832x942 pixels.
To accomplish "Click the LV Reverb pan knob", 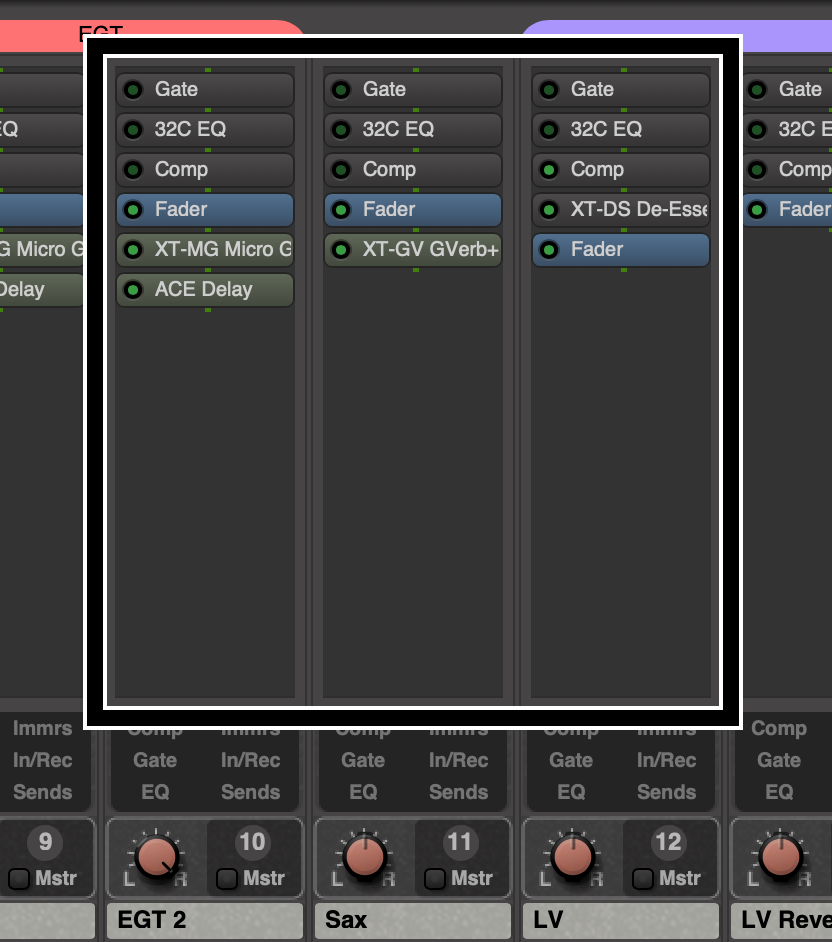I will click(x=780, y=857).
